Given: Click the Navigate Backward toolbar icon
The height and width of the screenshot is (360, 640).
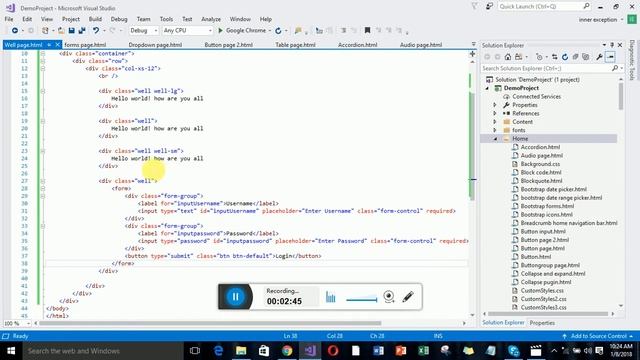Looking at the screenshot, I should (x=14, y=31).
